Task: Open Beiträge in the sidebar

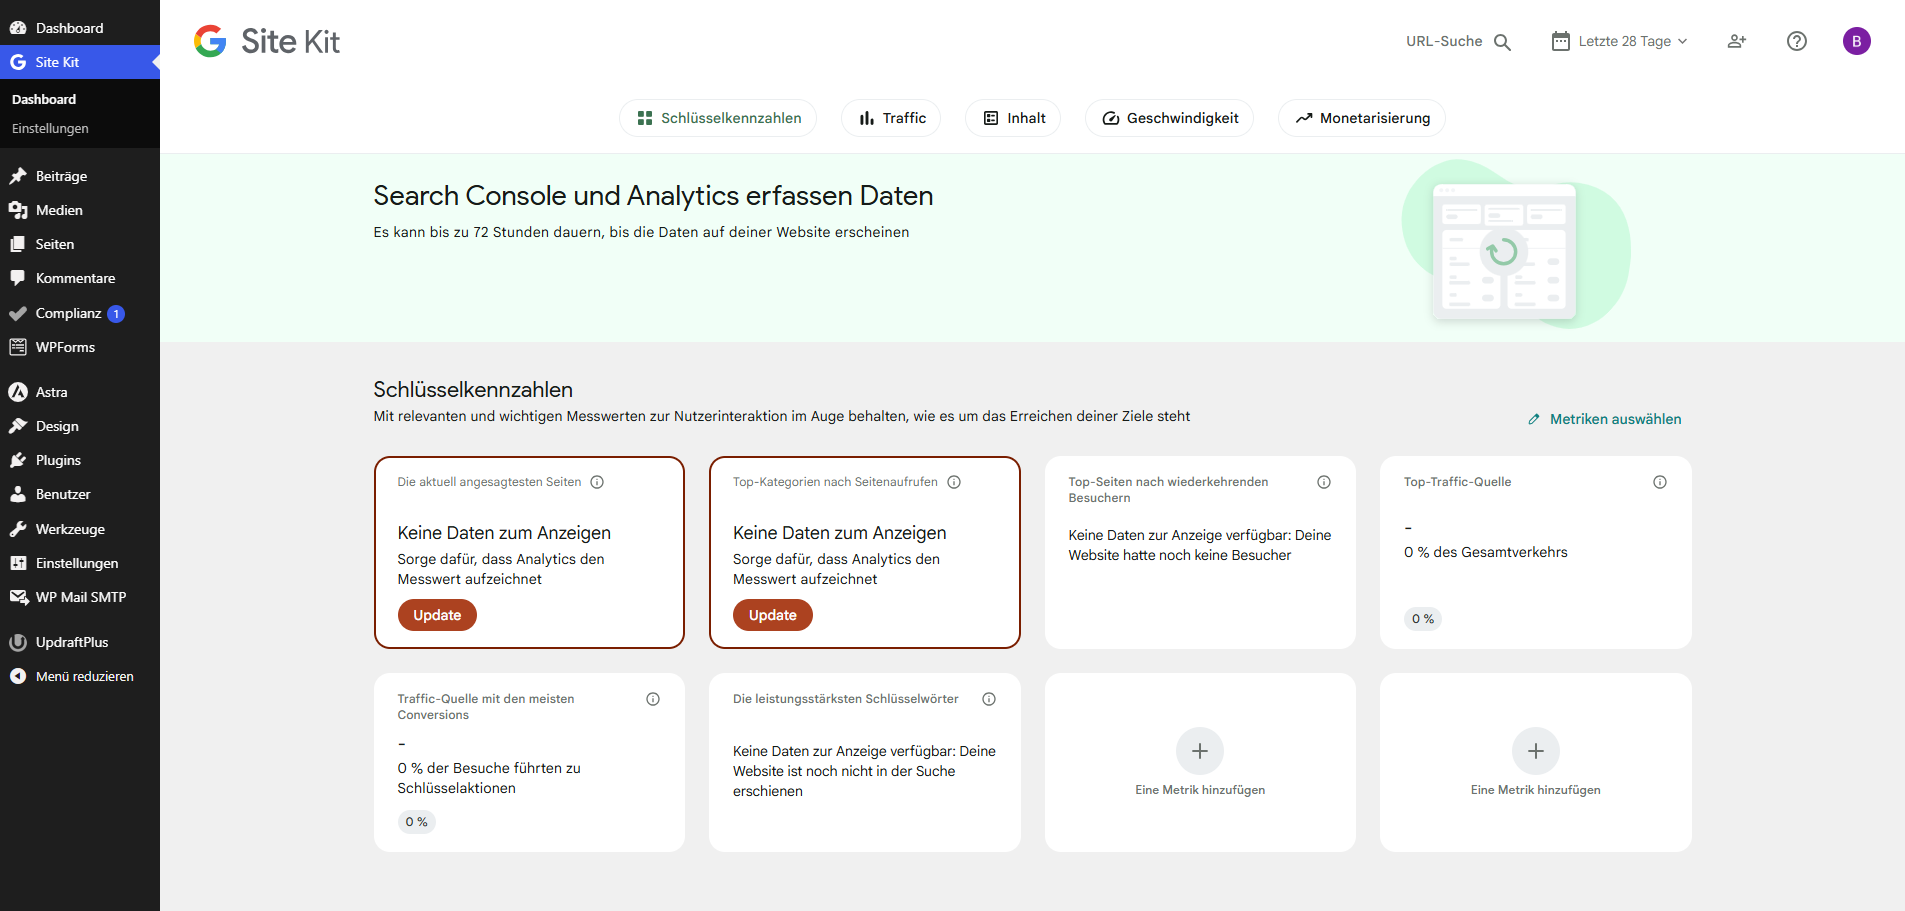Action: pyautogui.click(x=80, y=176)
